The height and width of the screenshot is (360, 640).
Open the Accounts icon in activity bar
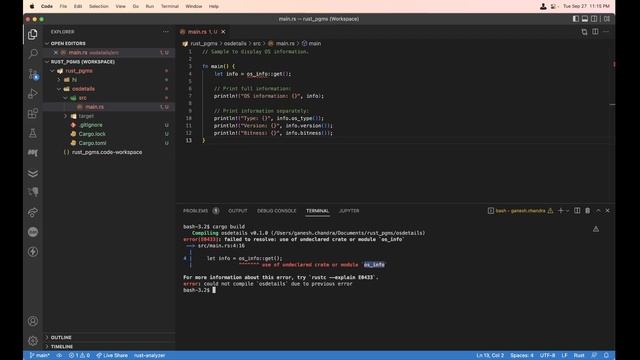pyautogui.click(x=33, y=321)
